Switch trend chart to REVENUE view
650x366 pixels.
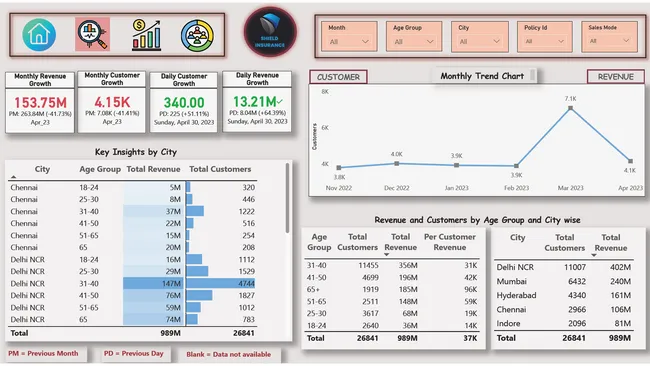click(616, 77)
